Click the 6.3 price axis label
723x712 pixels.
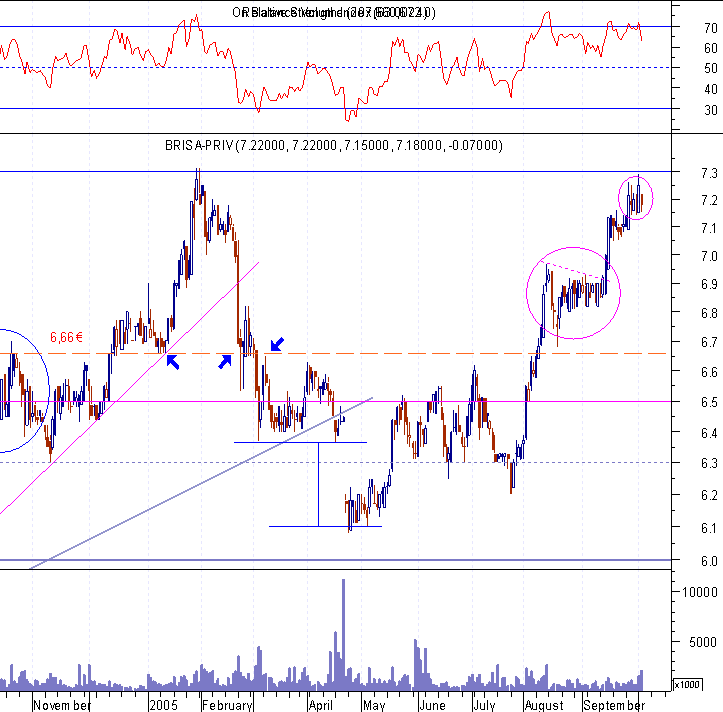[709, 463]
